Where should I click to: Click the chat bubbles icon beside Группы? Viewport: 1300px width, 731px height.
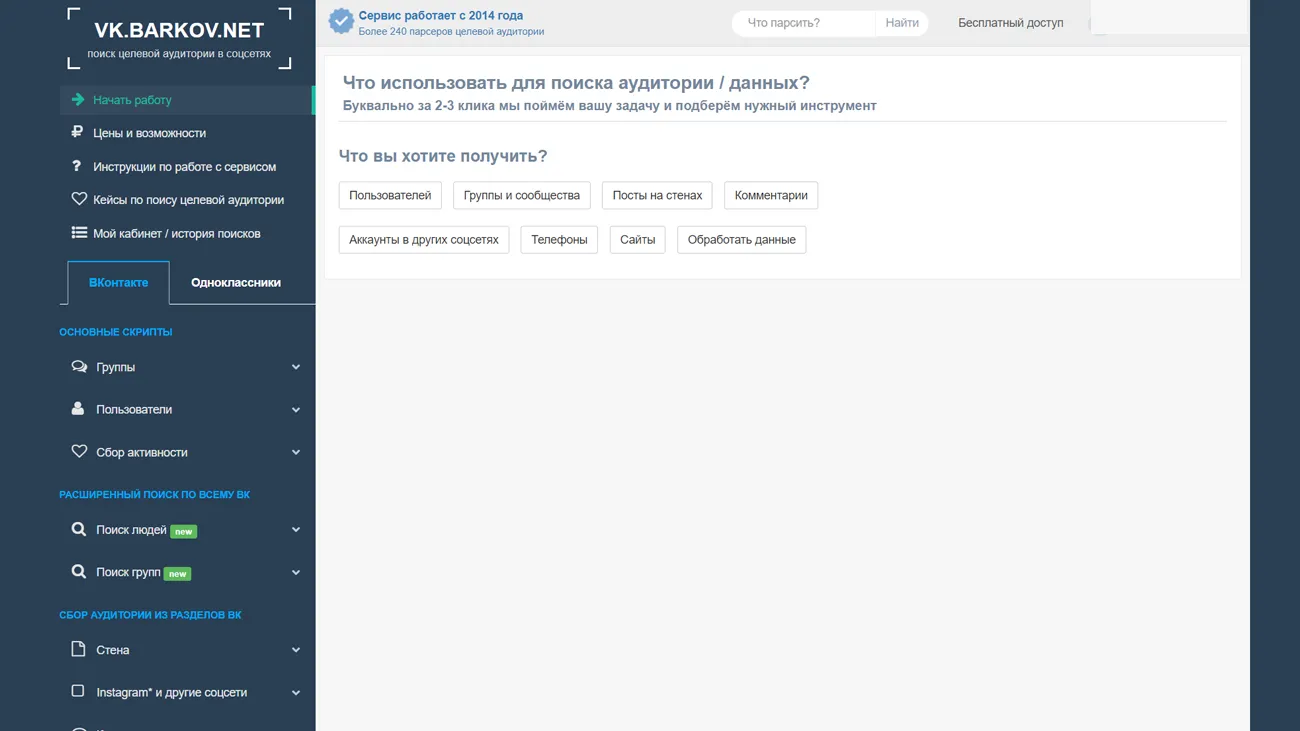79,367
